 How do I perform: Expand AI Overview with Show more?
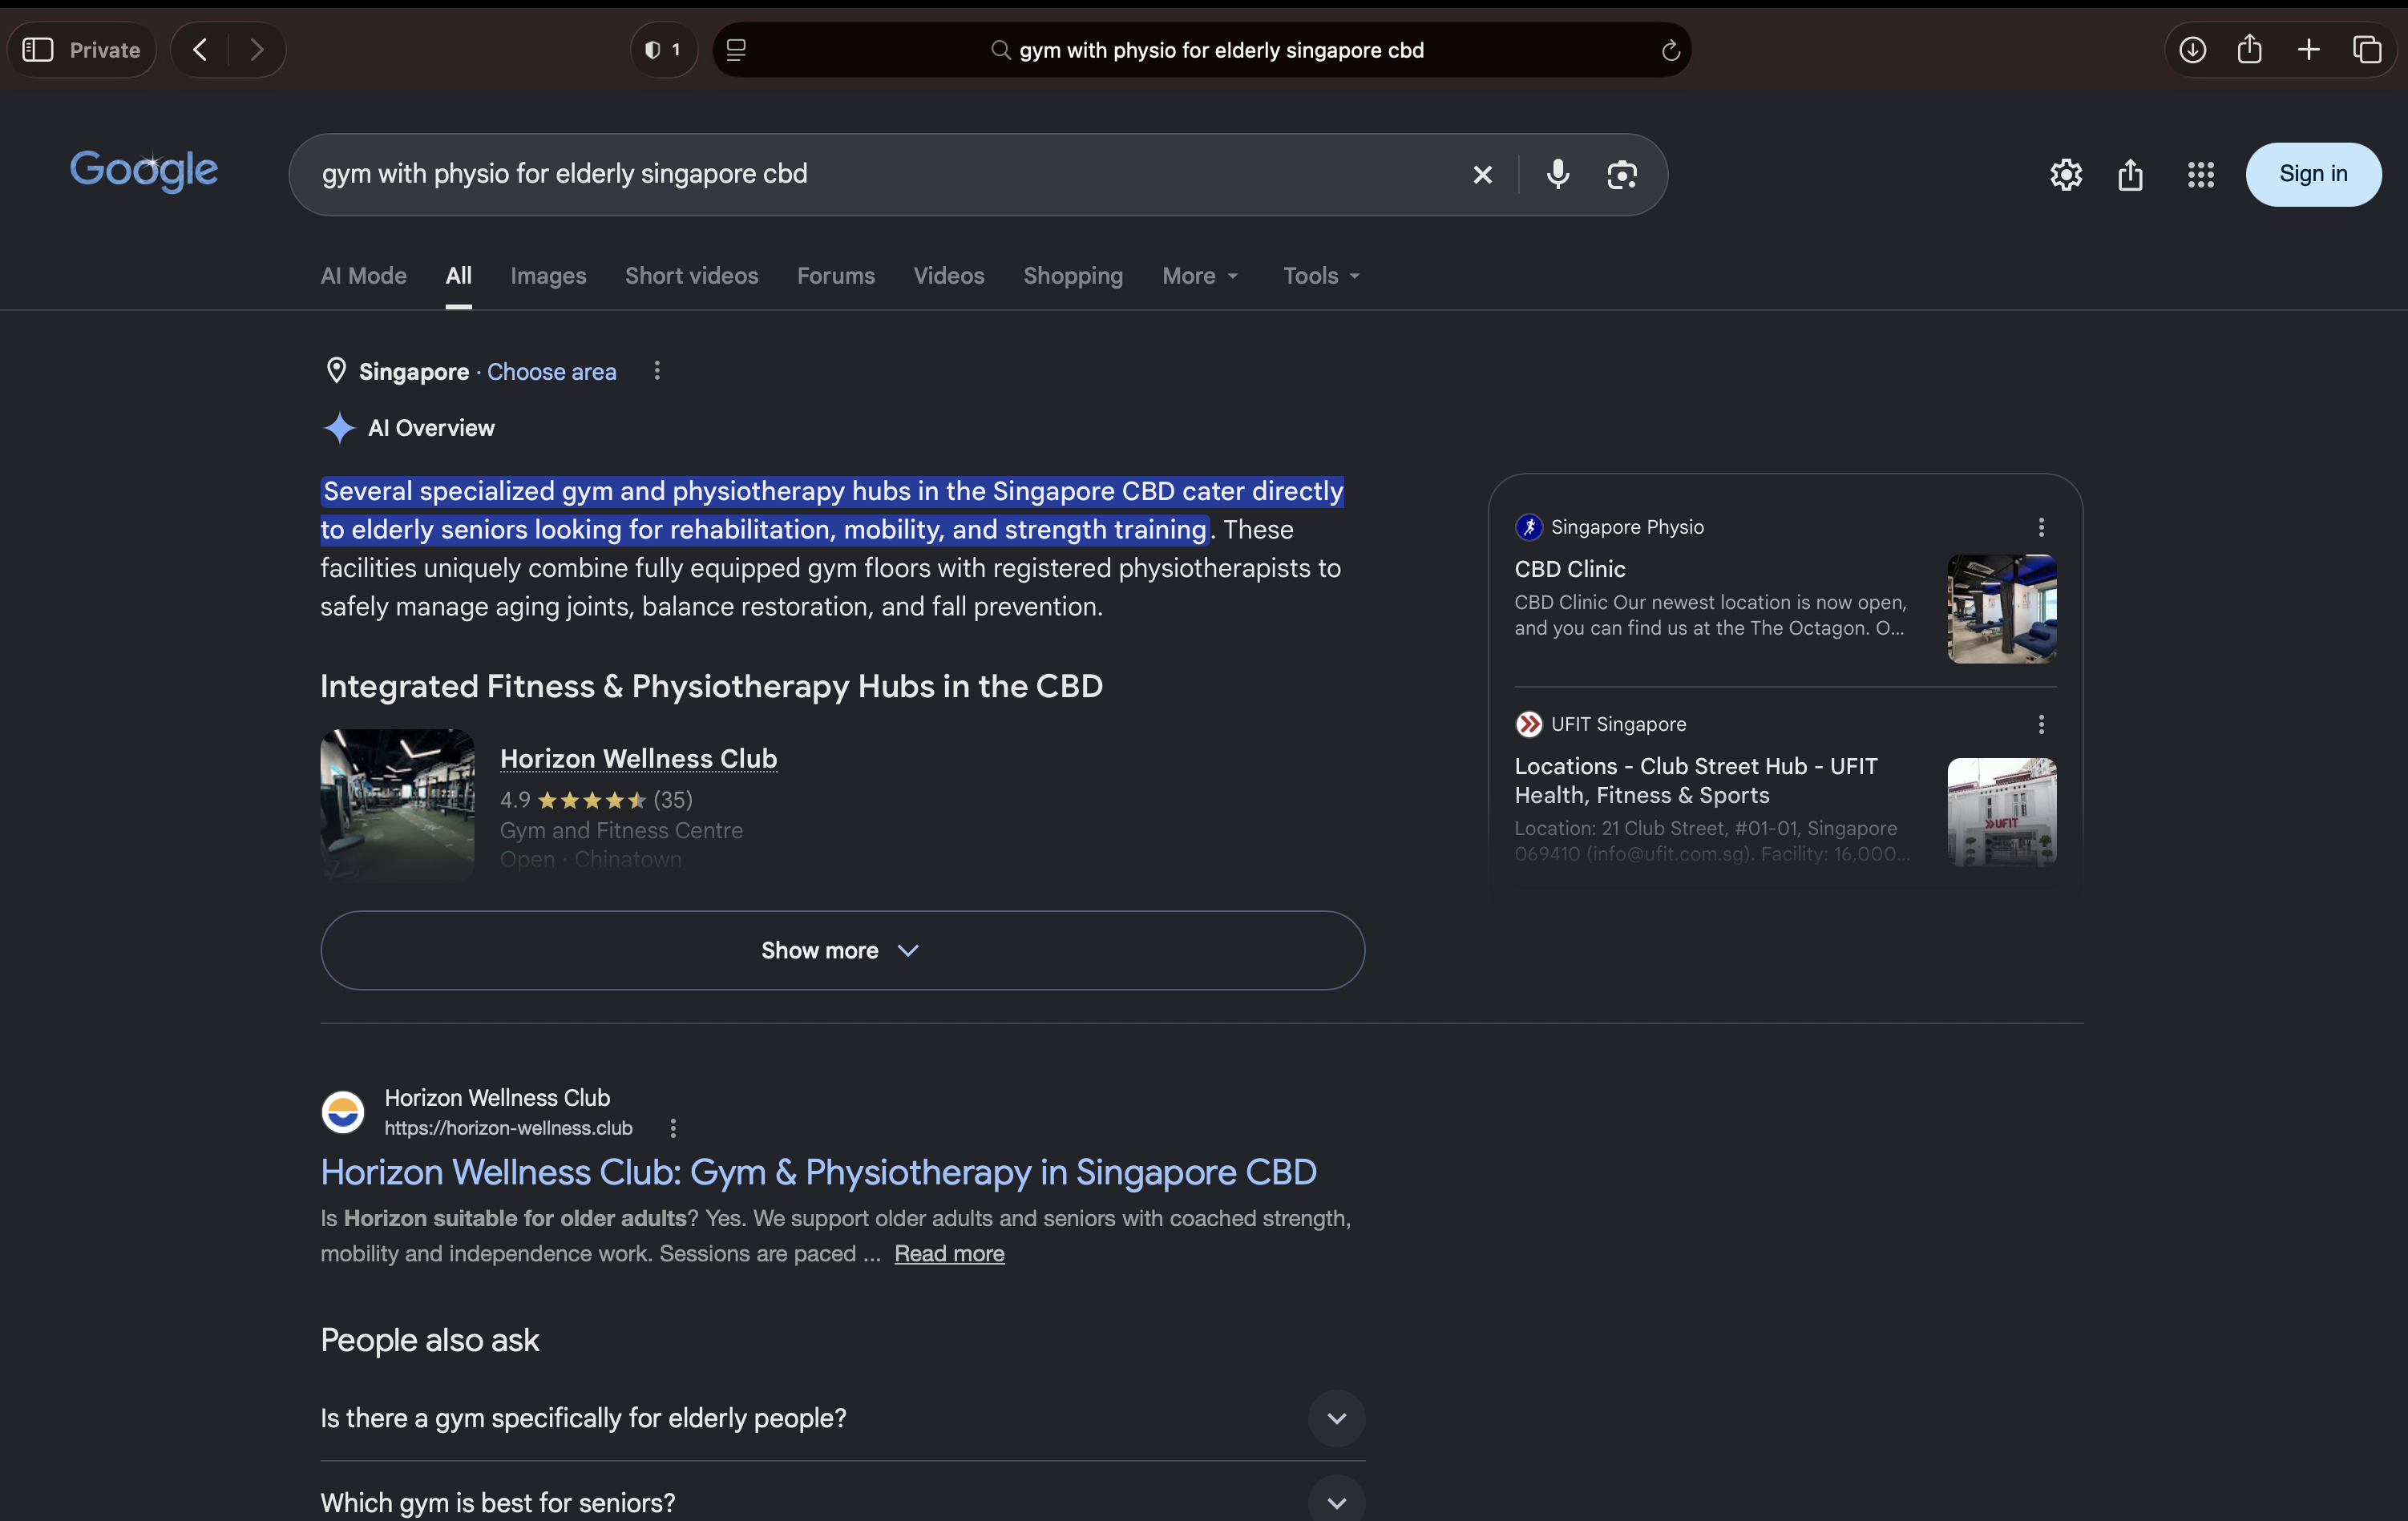pyautogui.click(x=842, y=950)
